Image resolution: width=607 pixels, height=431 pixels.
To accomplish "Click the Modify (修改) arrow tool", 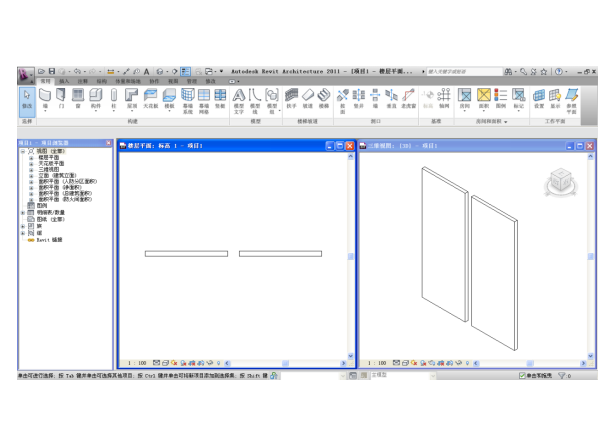I will coord(27,98).
